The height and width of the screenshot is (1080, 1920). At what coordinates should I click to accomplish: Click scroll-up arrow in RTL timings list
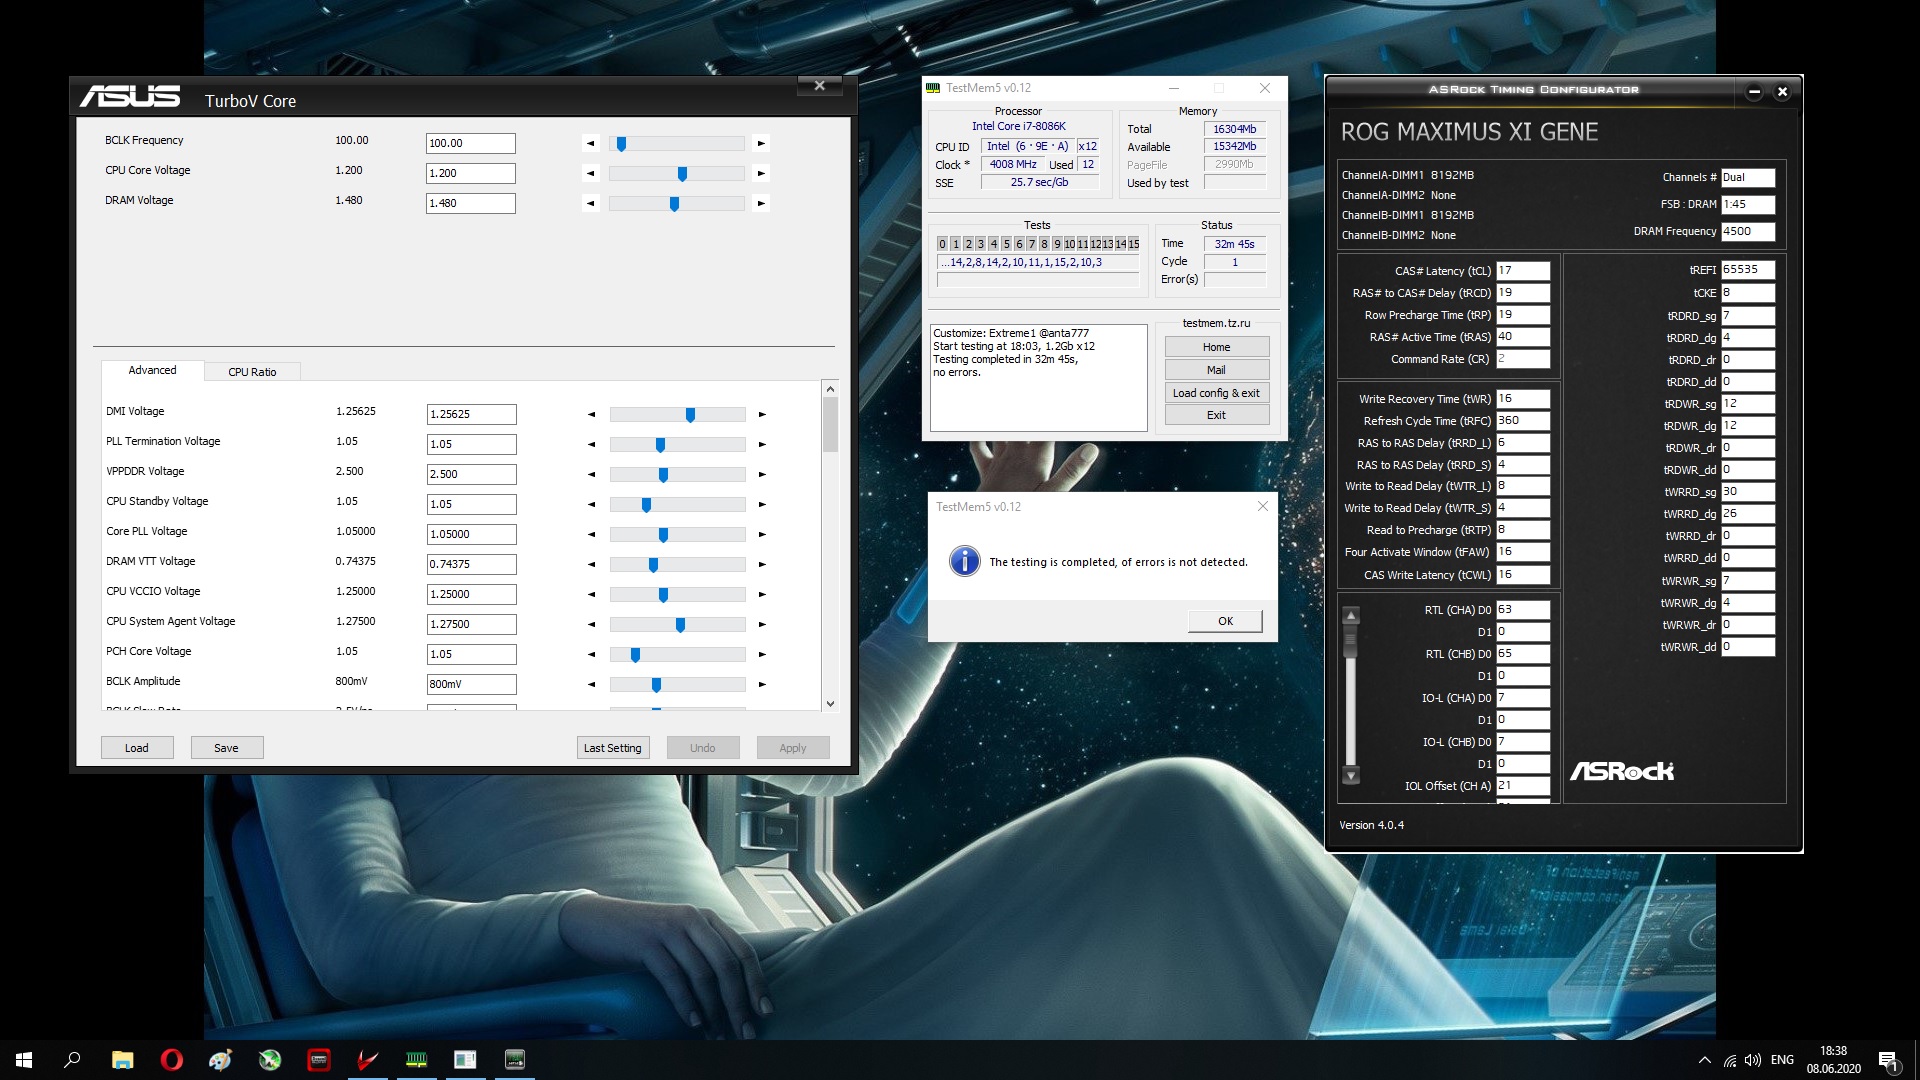(x=1351, y=616)
